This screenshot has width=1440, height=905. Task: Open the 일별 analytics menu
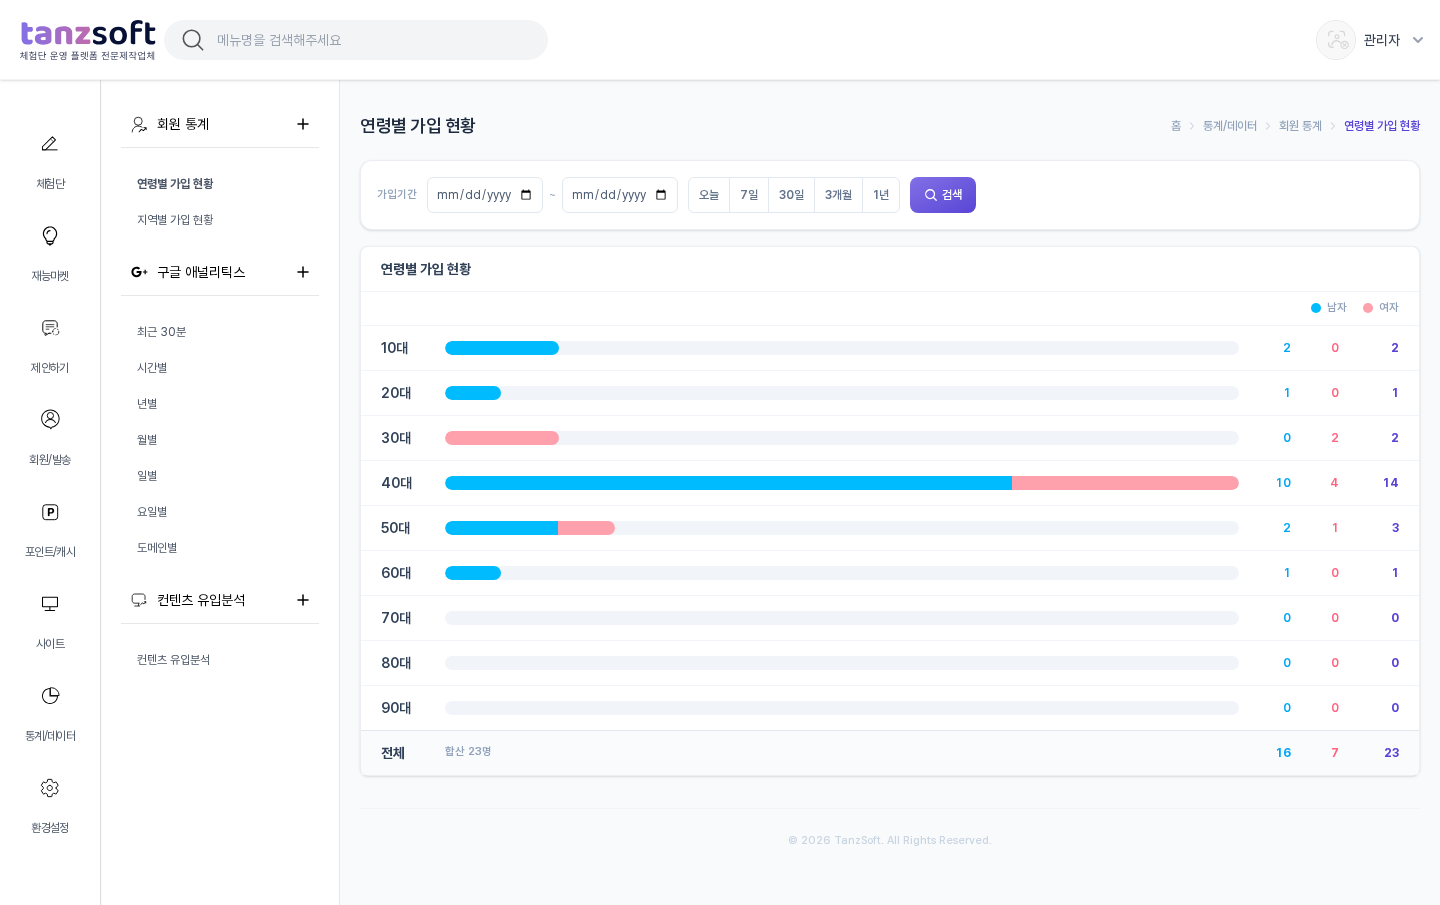point(147,476)
